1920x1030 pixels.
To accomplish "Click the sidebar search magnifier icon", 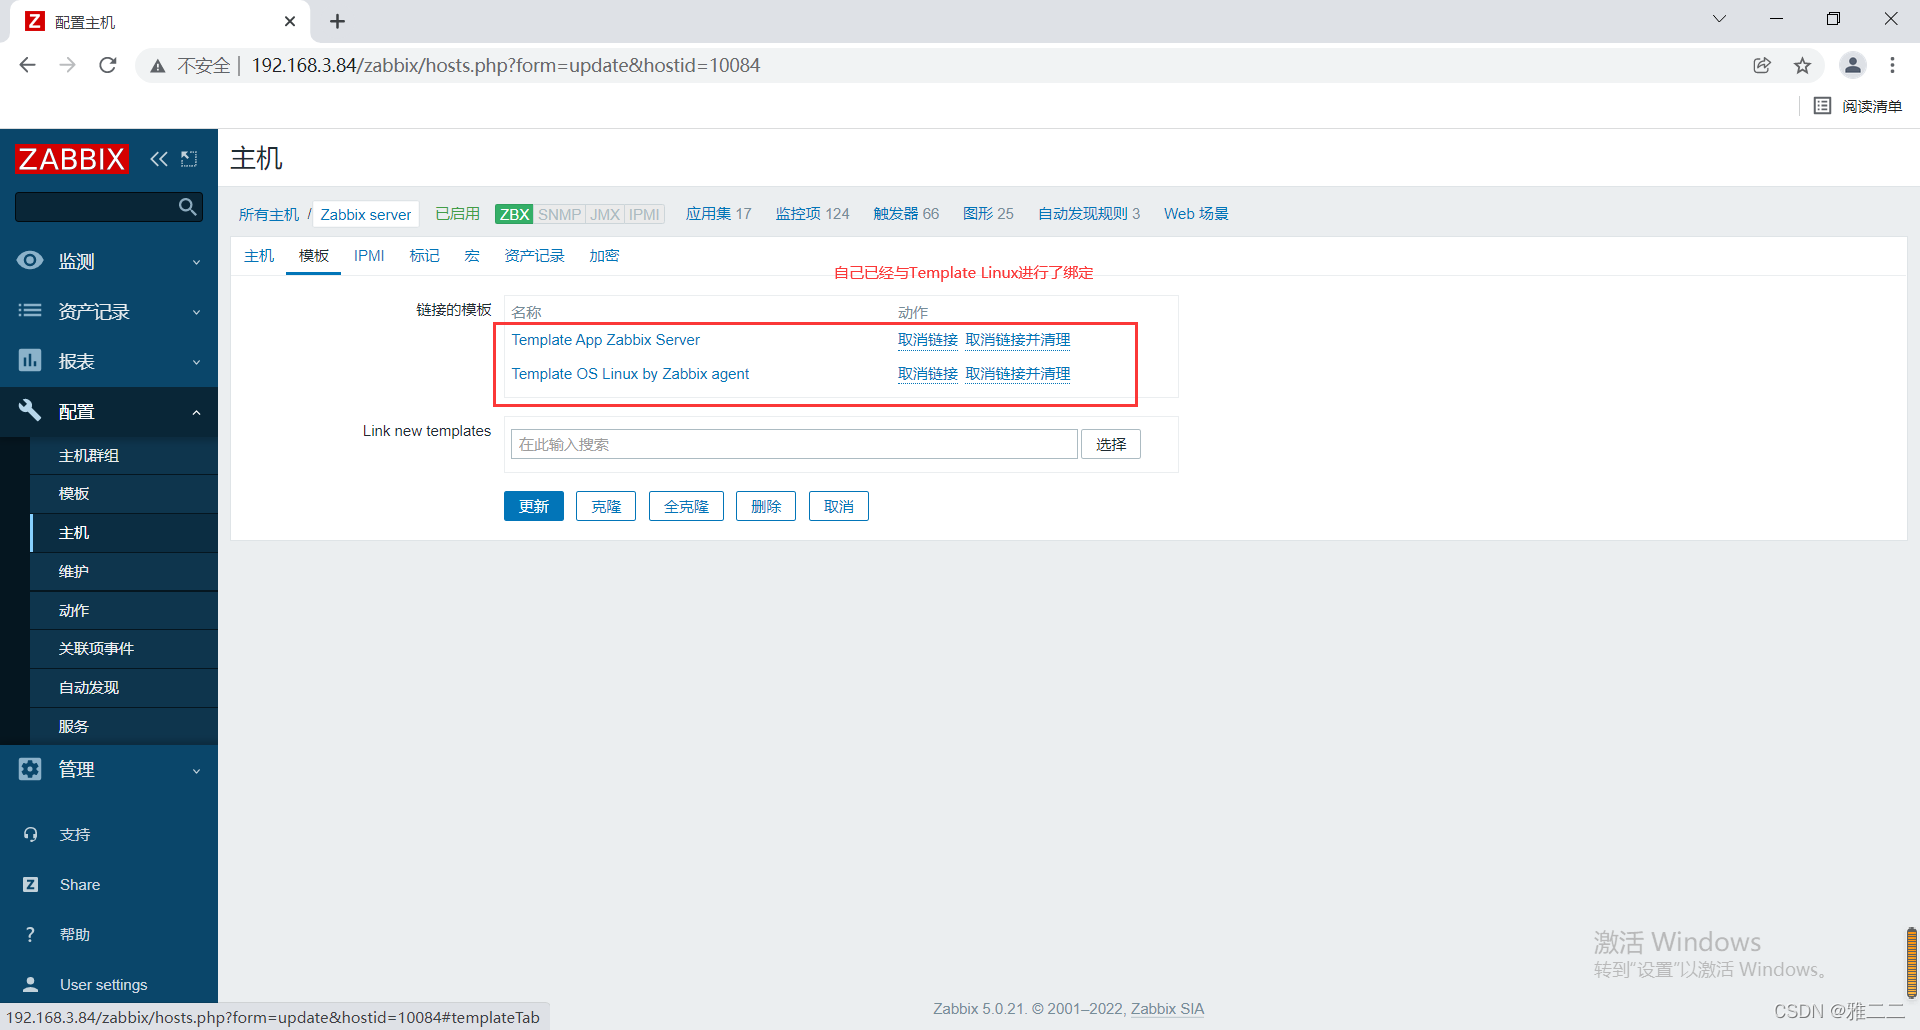I will 187,207.
